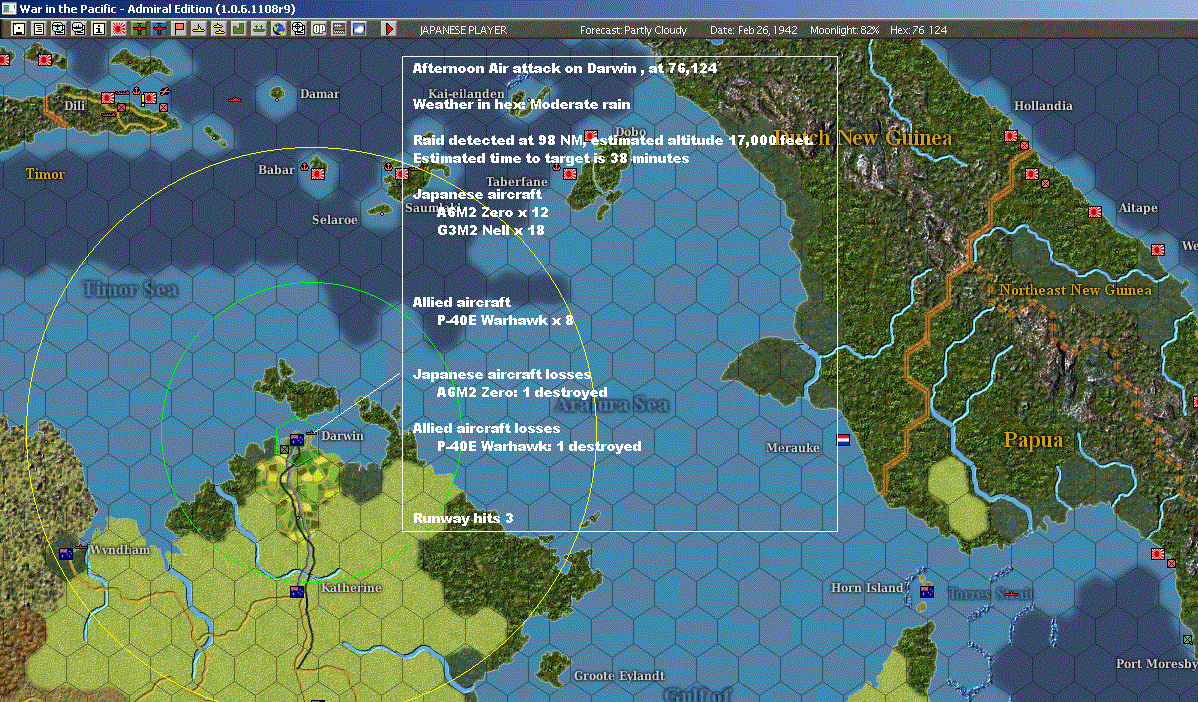The width and height of the screenshot is (1198, 702).
Task: Click 'Afternoon Air attack on Darwin' heading
Action: click(x=524, y=68)
